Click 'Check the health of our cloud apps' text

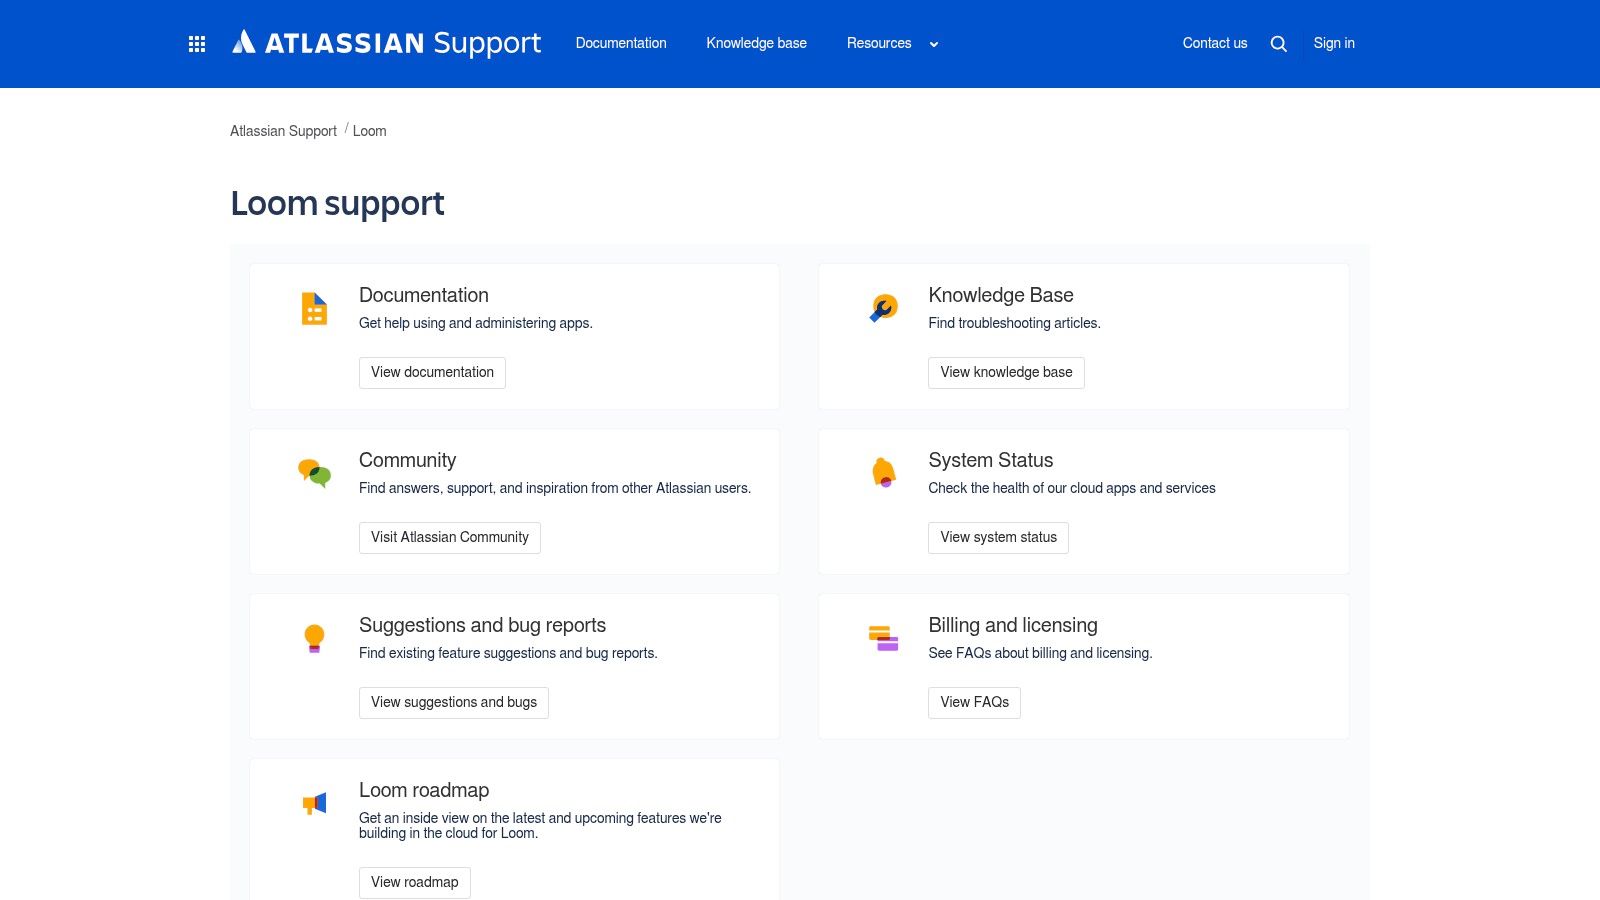(1072, 488)
